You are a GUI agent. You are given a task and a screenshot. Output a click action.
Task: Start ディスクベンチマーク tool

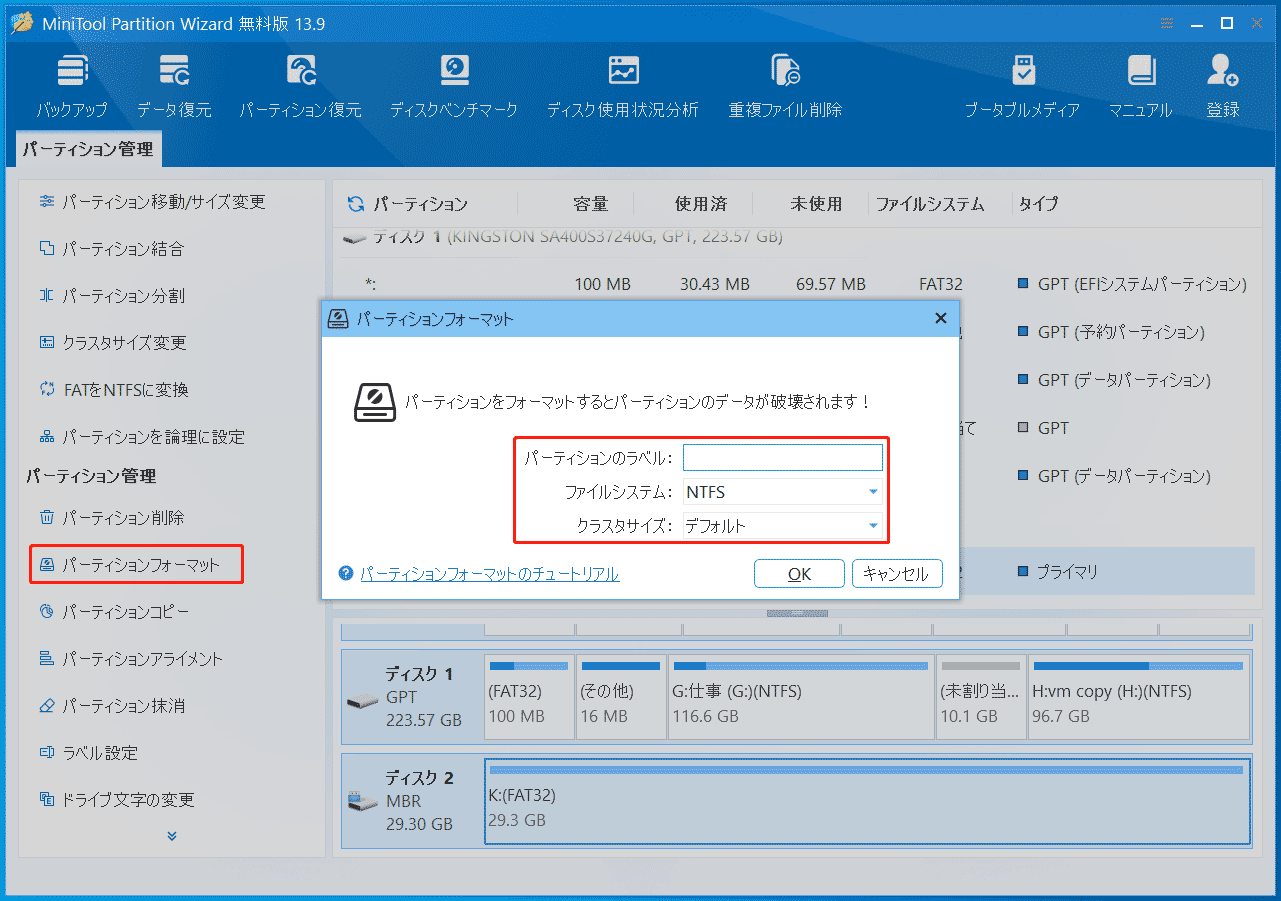[454, 87]
